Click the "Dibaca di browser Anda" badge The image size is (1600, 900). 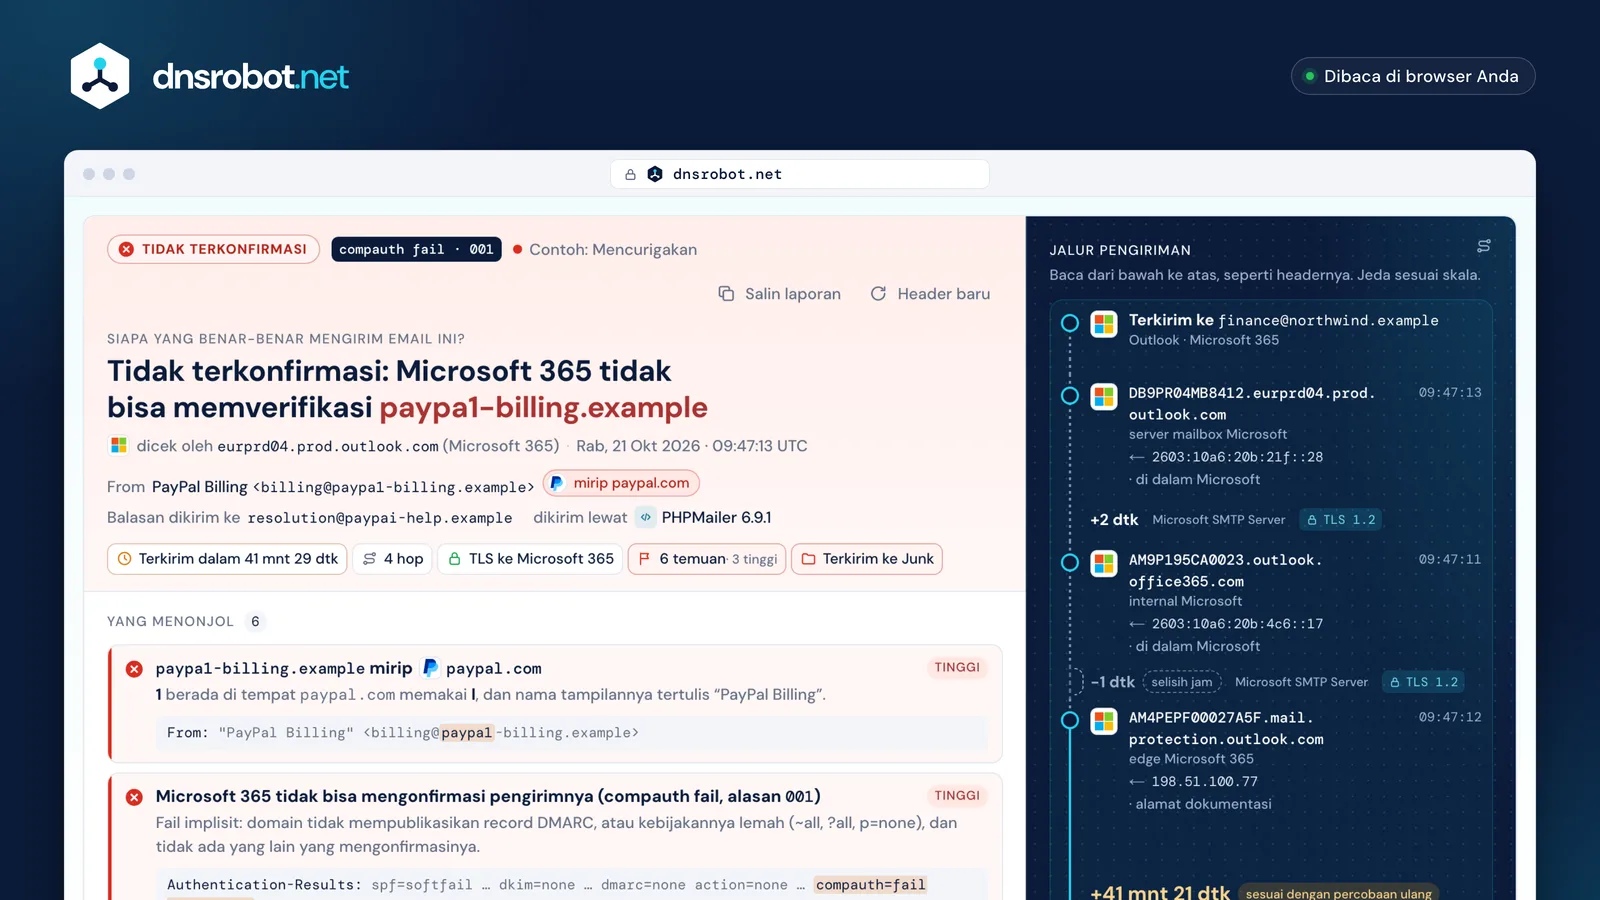1413,76
